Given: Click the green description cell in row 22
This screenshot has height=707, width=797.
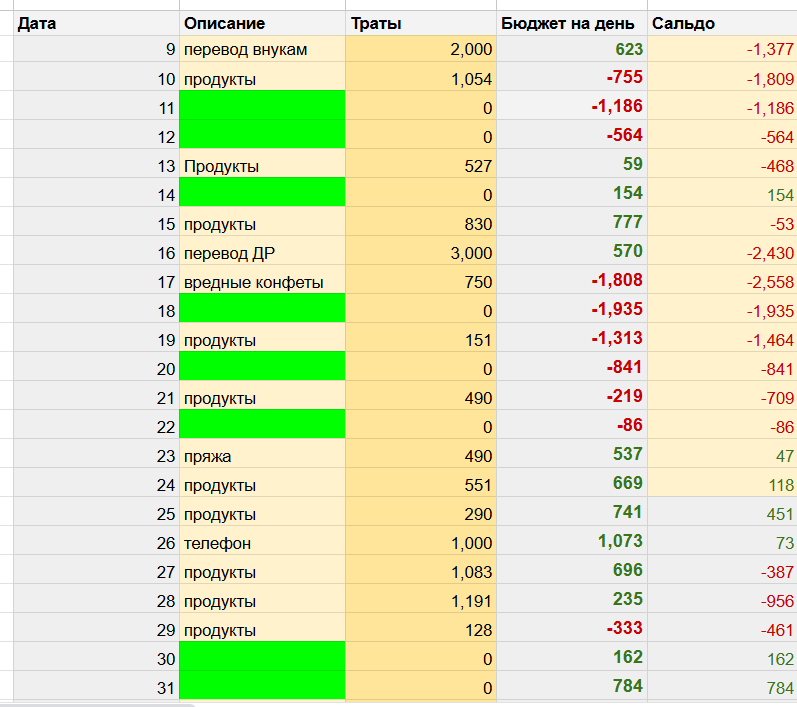Looking at the screenshot, I should tap(262, 424).
